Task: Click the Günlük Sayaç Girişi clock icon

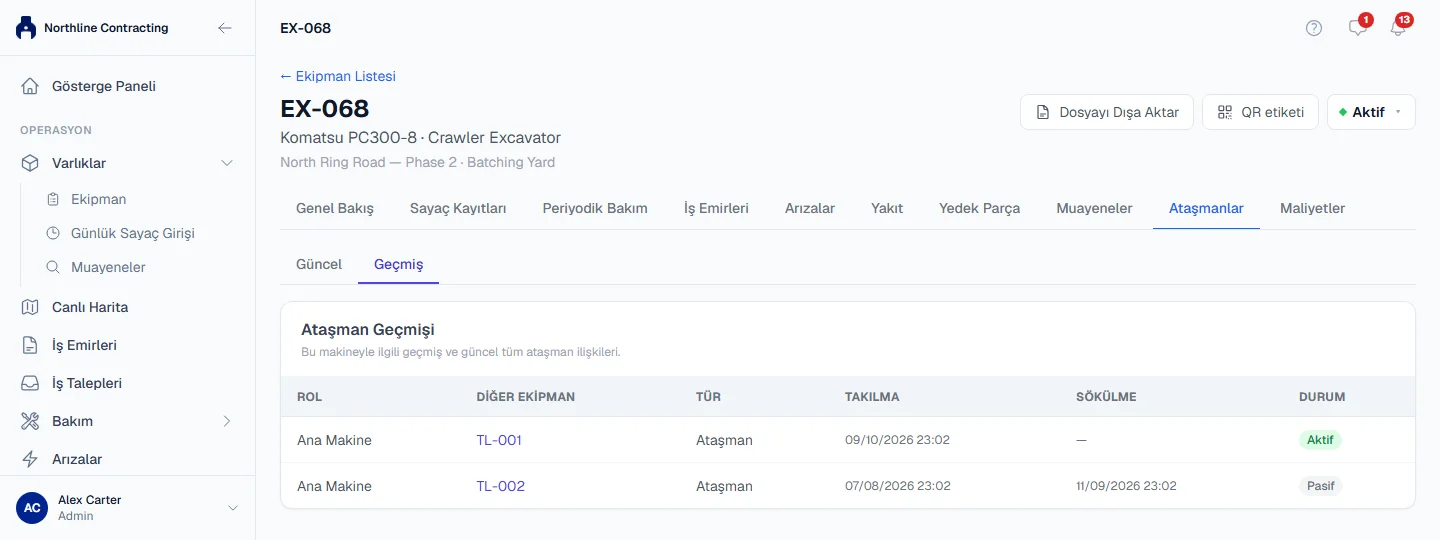Action: click(x=53, y=233)
